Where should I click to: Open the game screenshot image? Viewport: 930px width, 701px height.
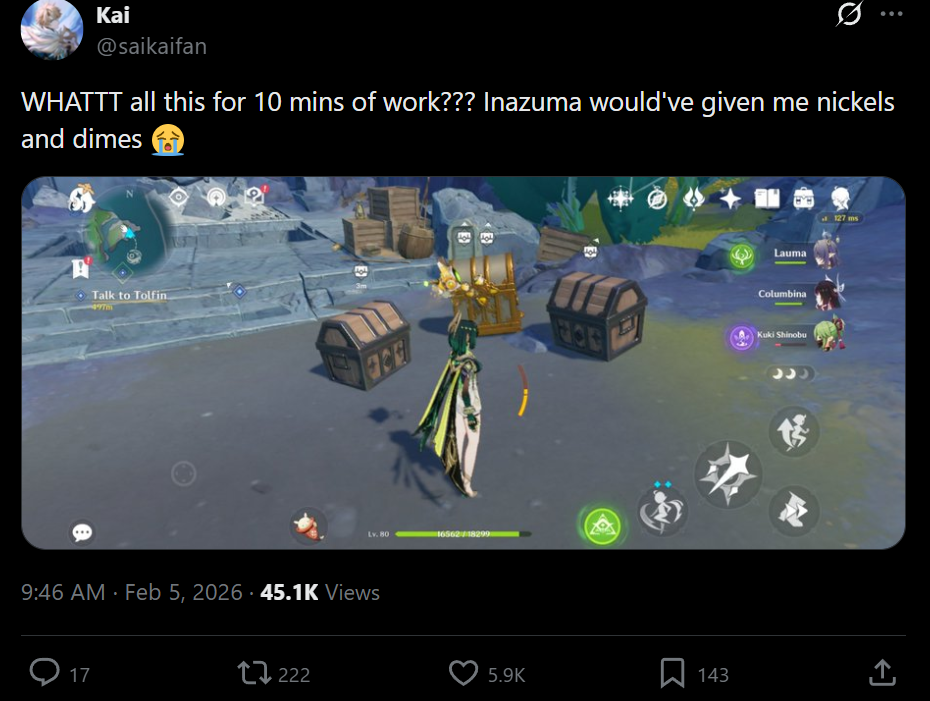pyautogui.click(x=463, y=362)
